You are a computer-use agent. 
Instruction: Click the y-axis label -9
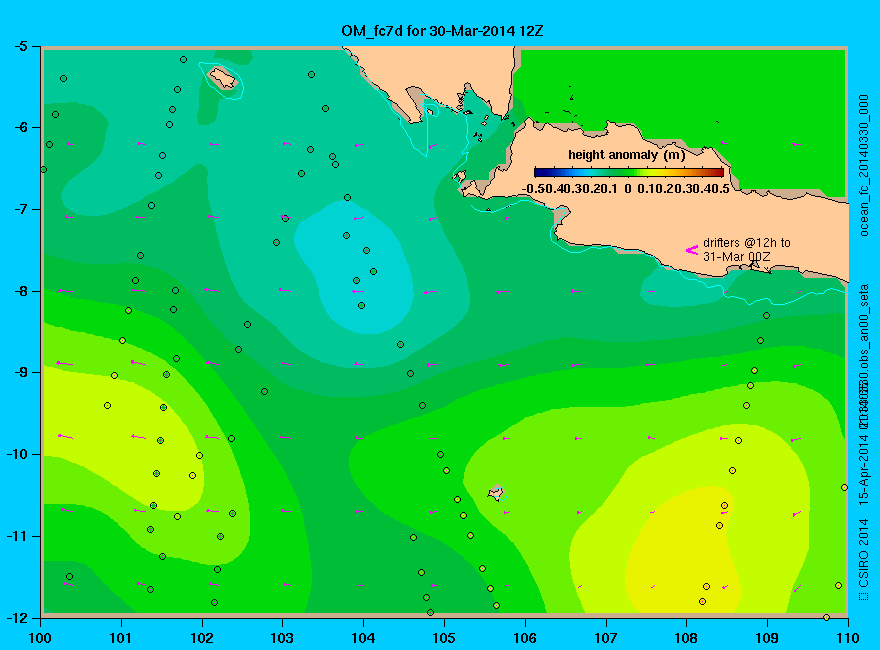[20, 372]
